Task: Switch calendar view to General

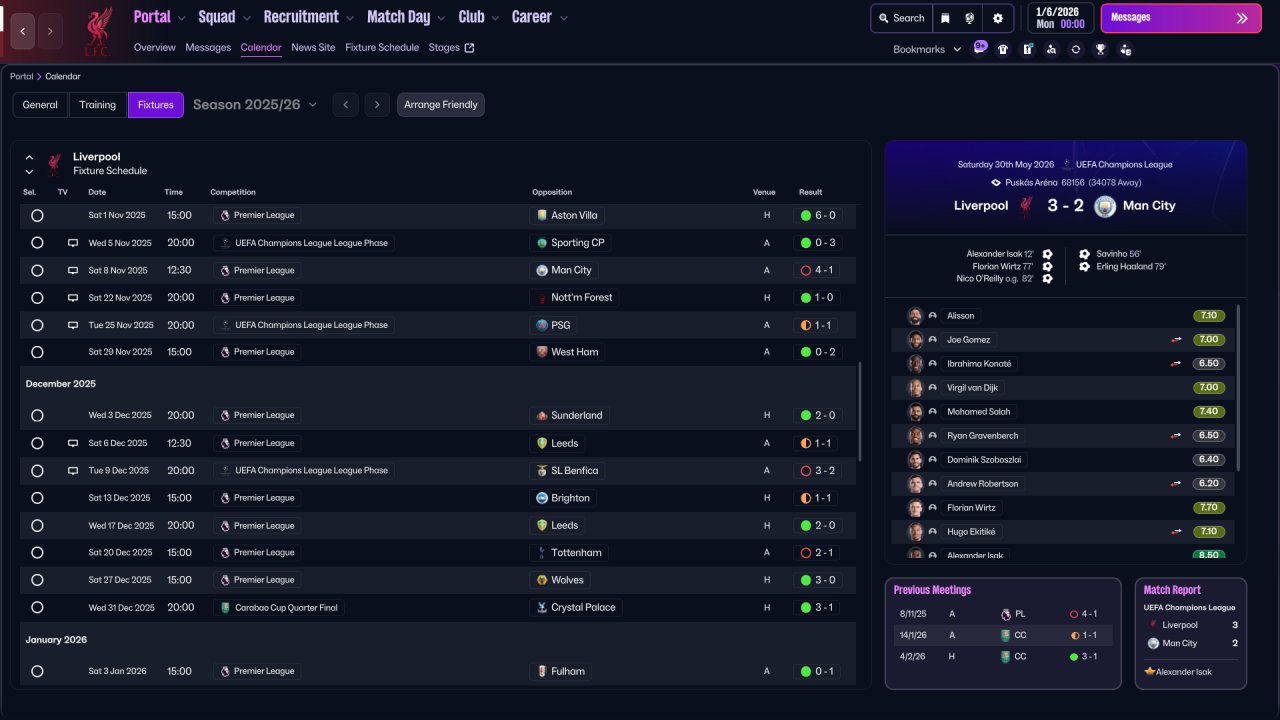Action: (x=40, y=105)
